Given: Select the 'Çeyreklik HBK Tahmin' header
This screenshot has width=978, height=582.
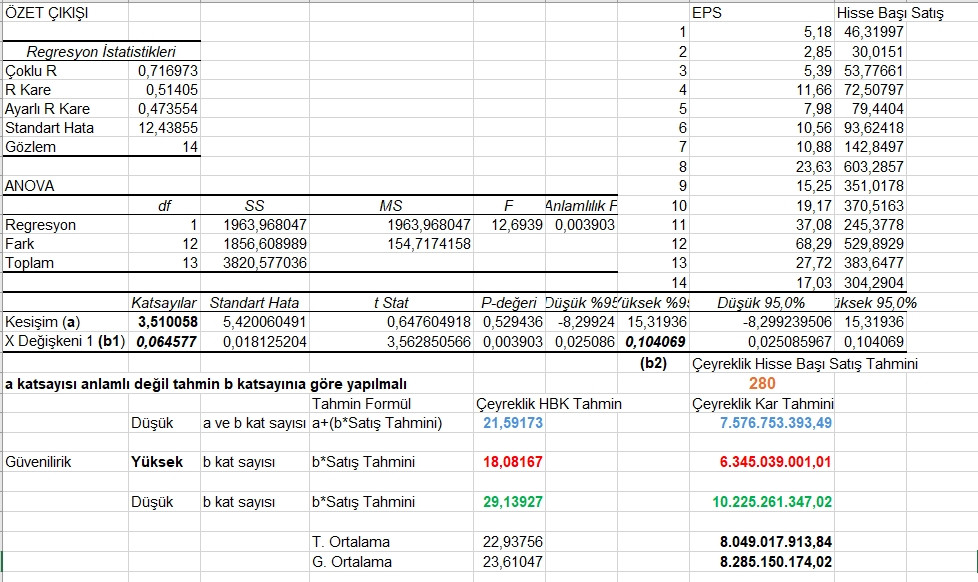Looking at the screenshot, I should coord(549,404).
